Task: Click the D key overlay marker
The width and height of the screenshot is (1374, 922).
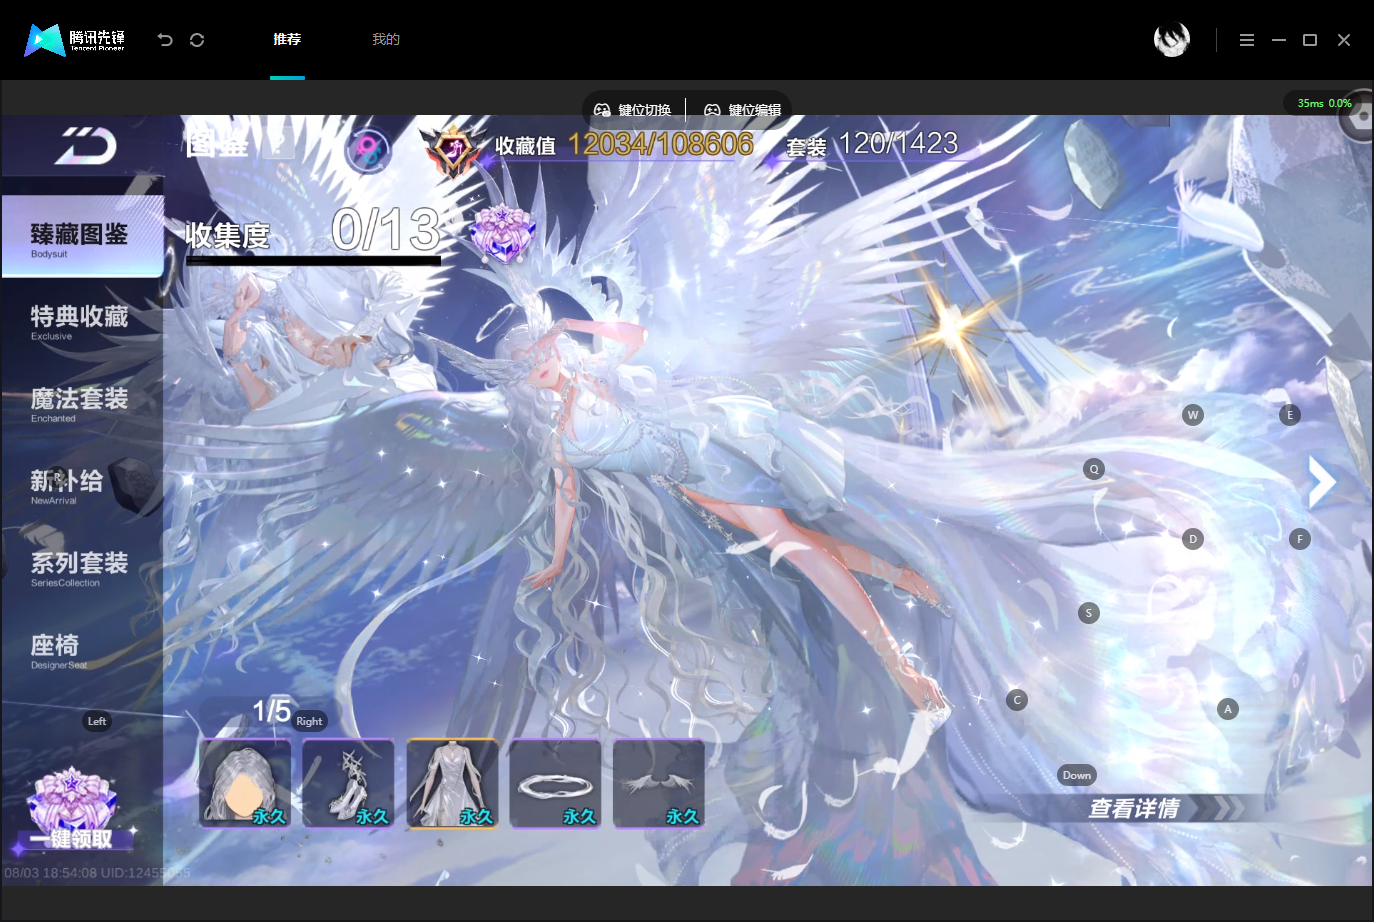Action: point(1192,539)
